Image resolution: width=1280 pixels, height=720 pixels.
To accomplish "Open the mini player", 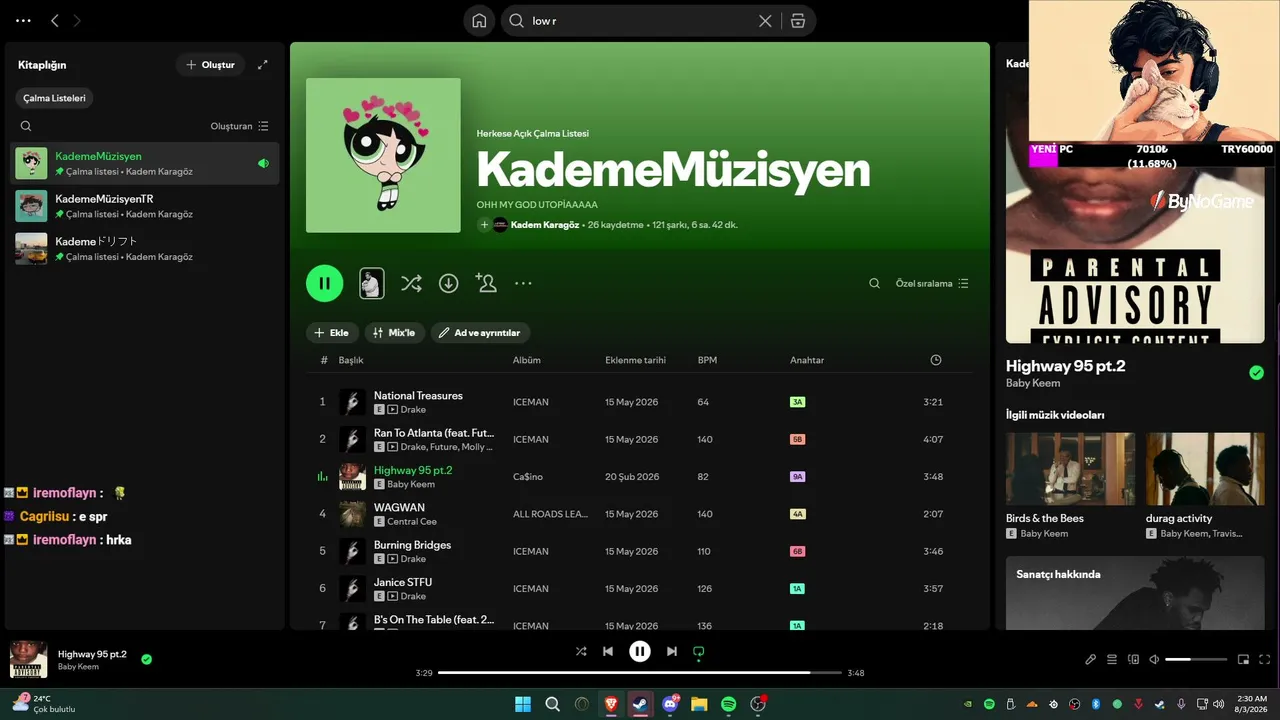I will 1244,660.
